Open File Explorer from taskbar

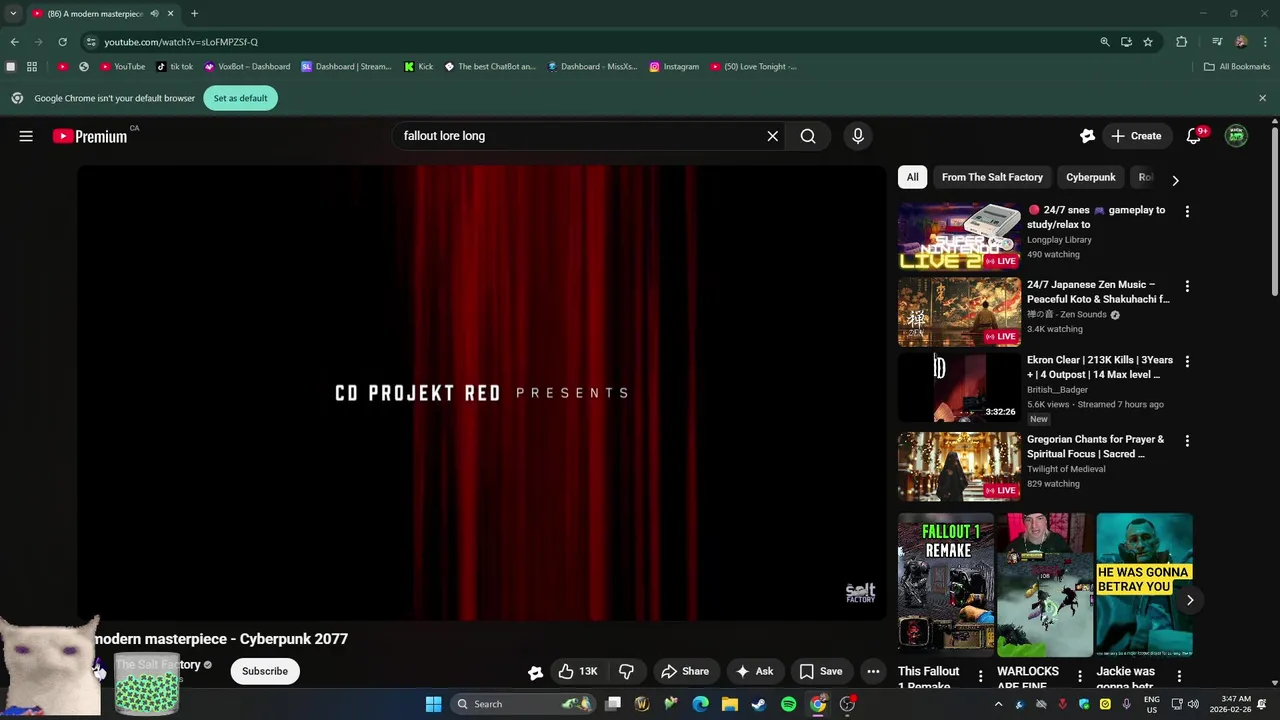point(730,704)
